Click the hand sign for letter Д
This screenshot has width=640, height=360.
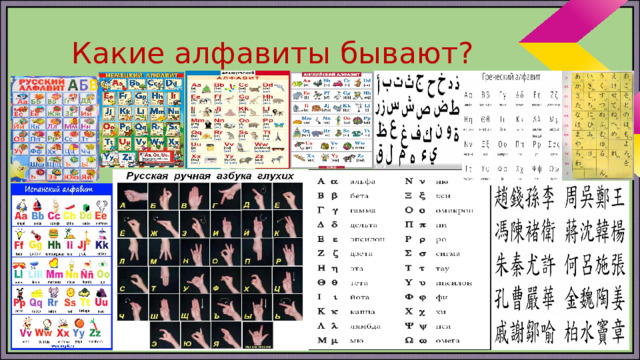pyautogui.click(x=257, y=197)
